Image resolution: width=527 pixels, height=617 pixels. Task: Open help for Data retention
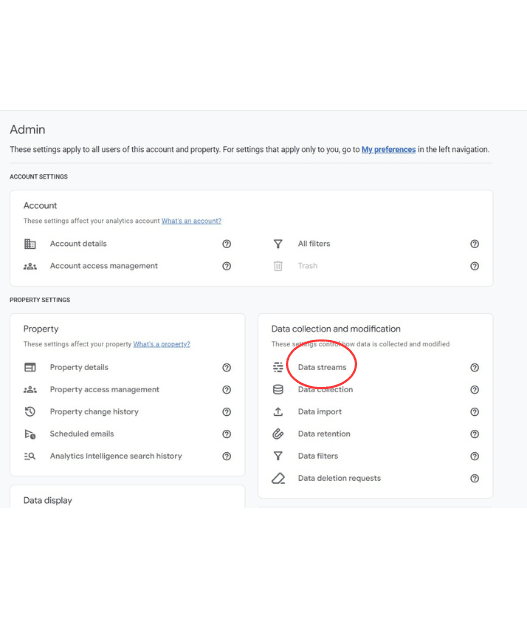click(475, 434)
